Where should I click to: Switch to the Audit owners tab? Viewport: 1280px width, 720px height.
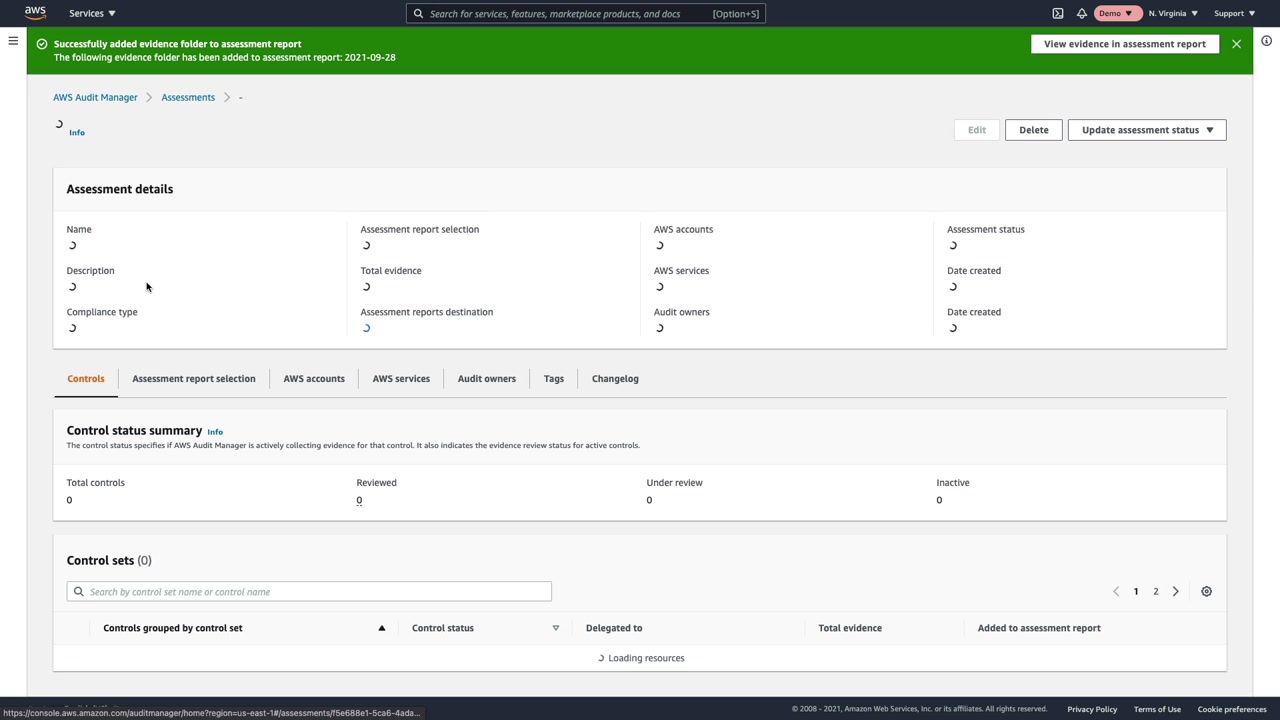pos(487,379)
